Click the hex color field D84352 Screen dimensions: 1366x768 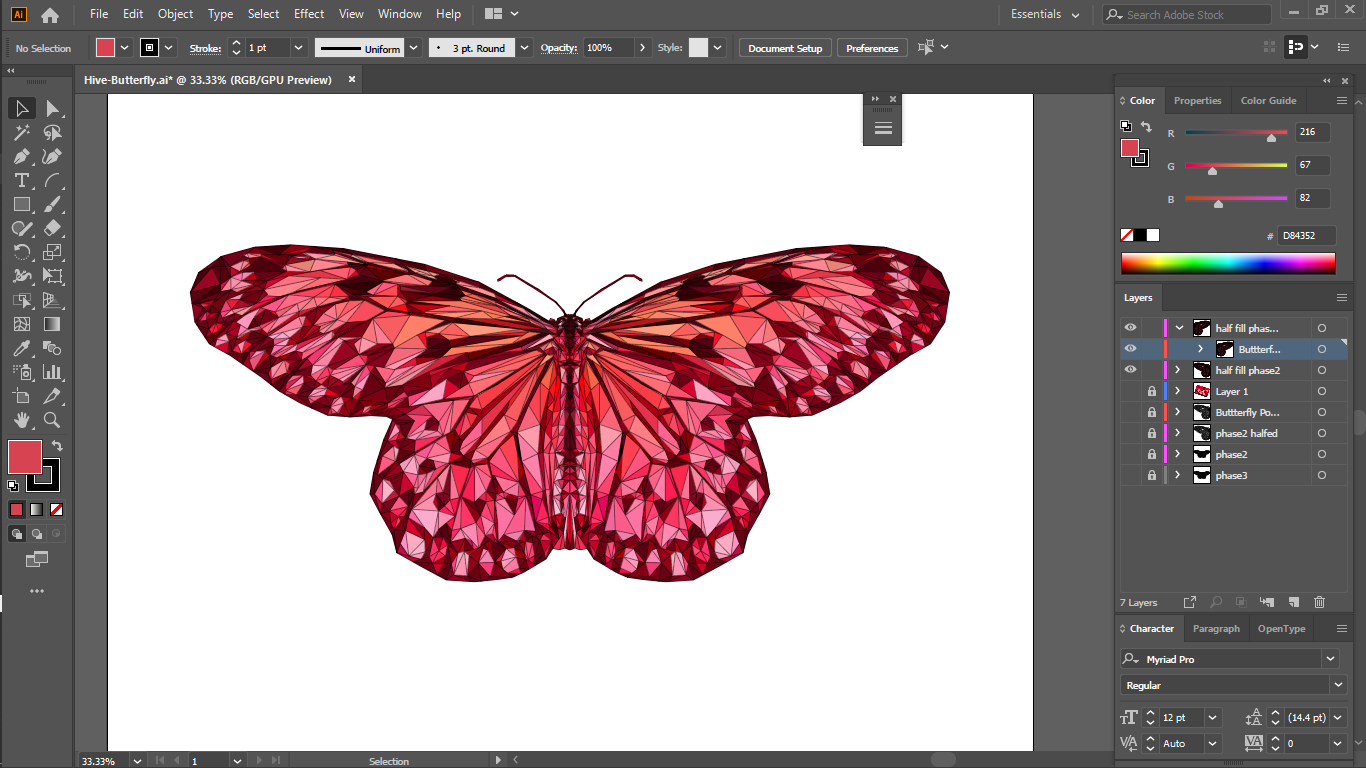(1305, 236)
